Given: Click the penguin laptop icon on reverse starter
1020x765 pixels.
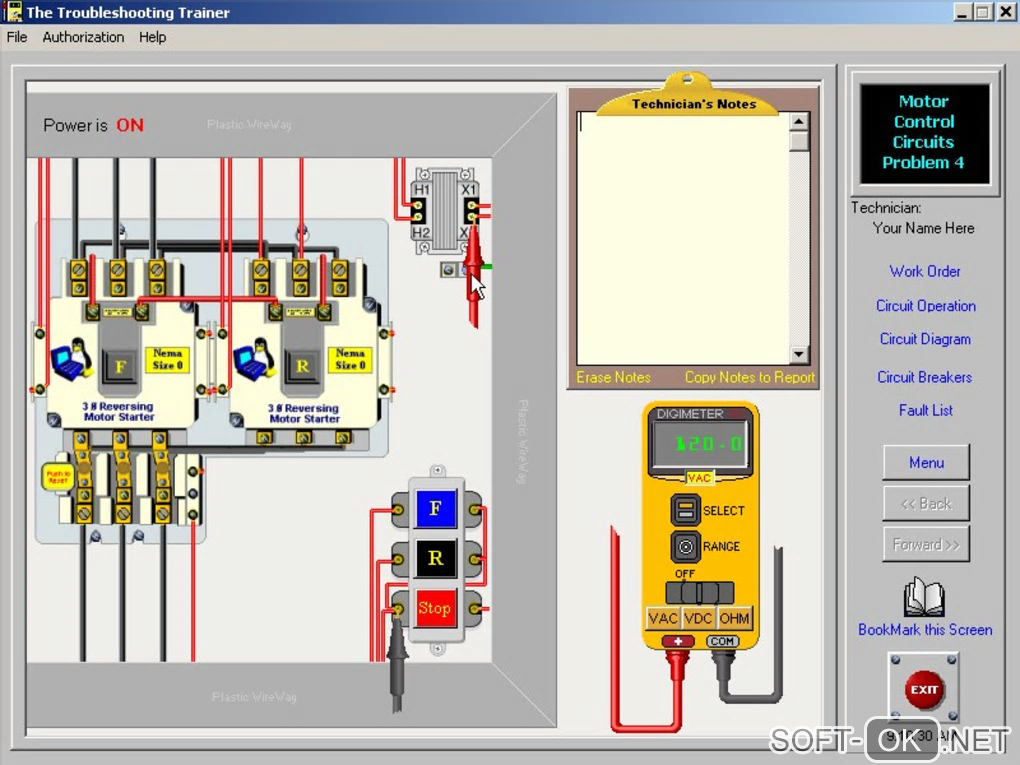Looking at the screenshot, I should coord(254,359).
